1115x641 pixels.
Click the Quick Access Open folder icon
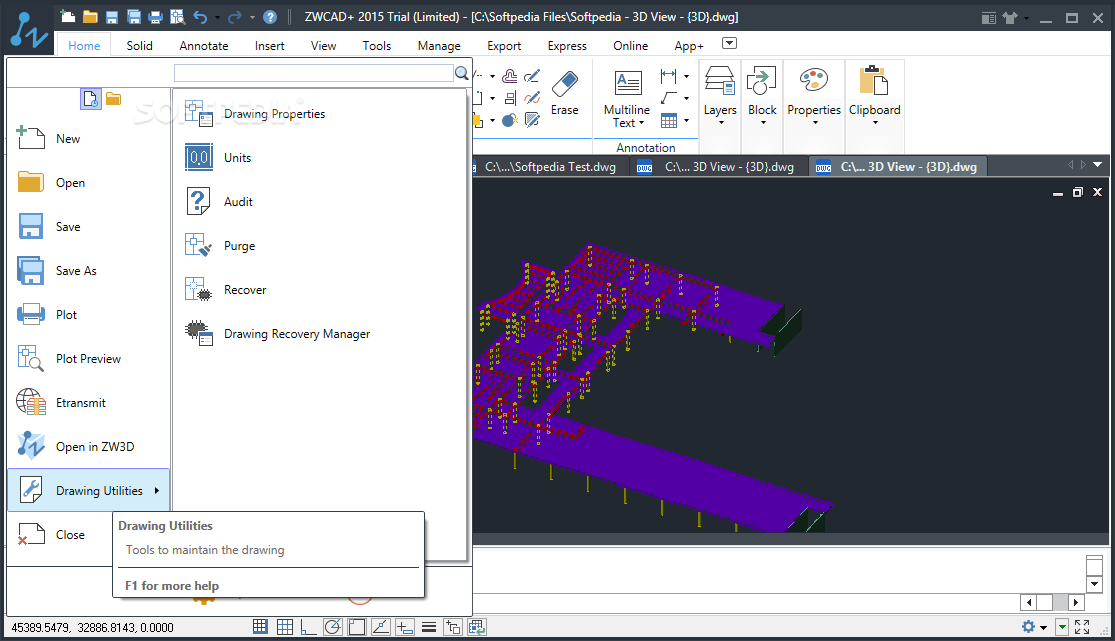[x=90, y=17]
